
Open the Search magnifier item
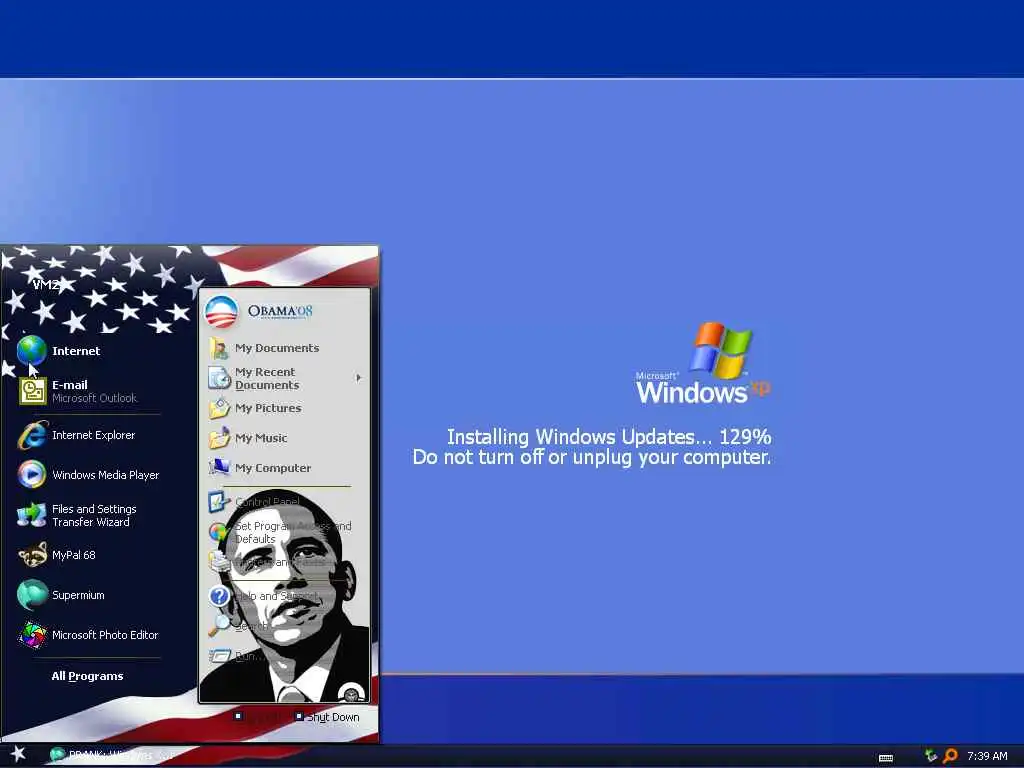tap(239, 626)
